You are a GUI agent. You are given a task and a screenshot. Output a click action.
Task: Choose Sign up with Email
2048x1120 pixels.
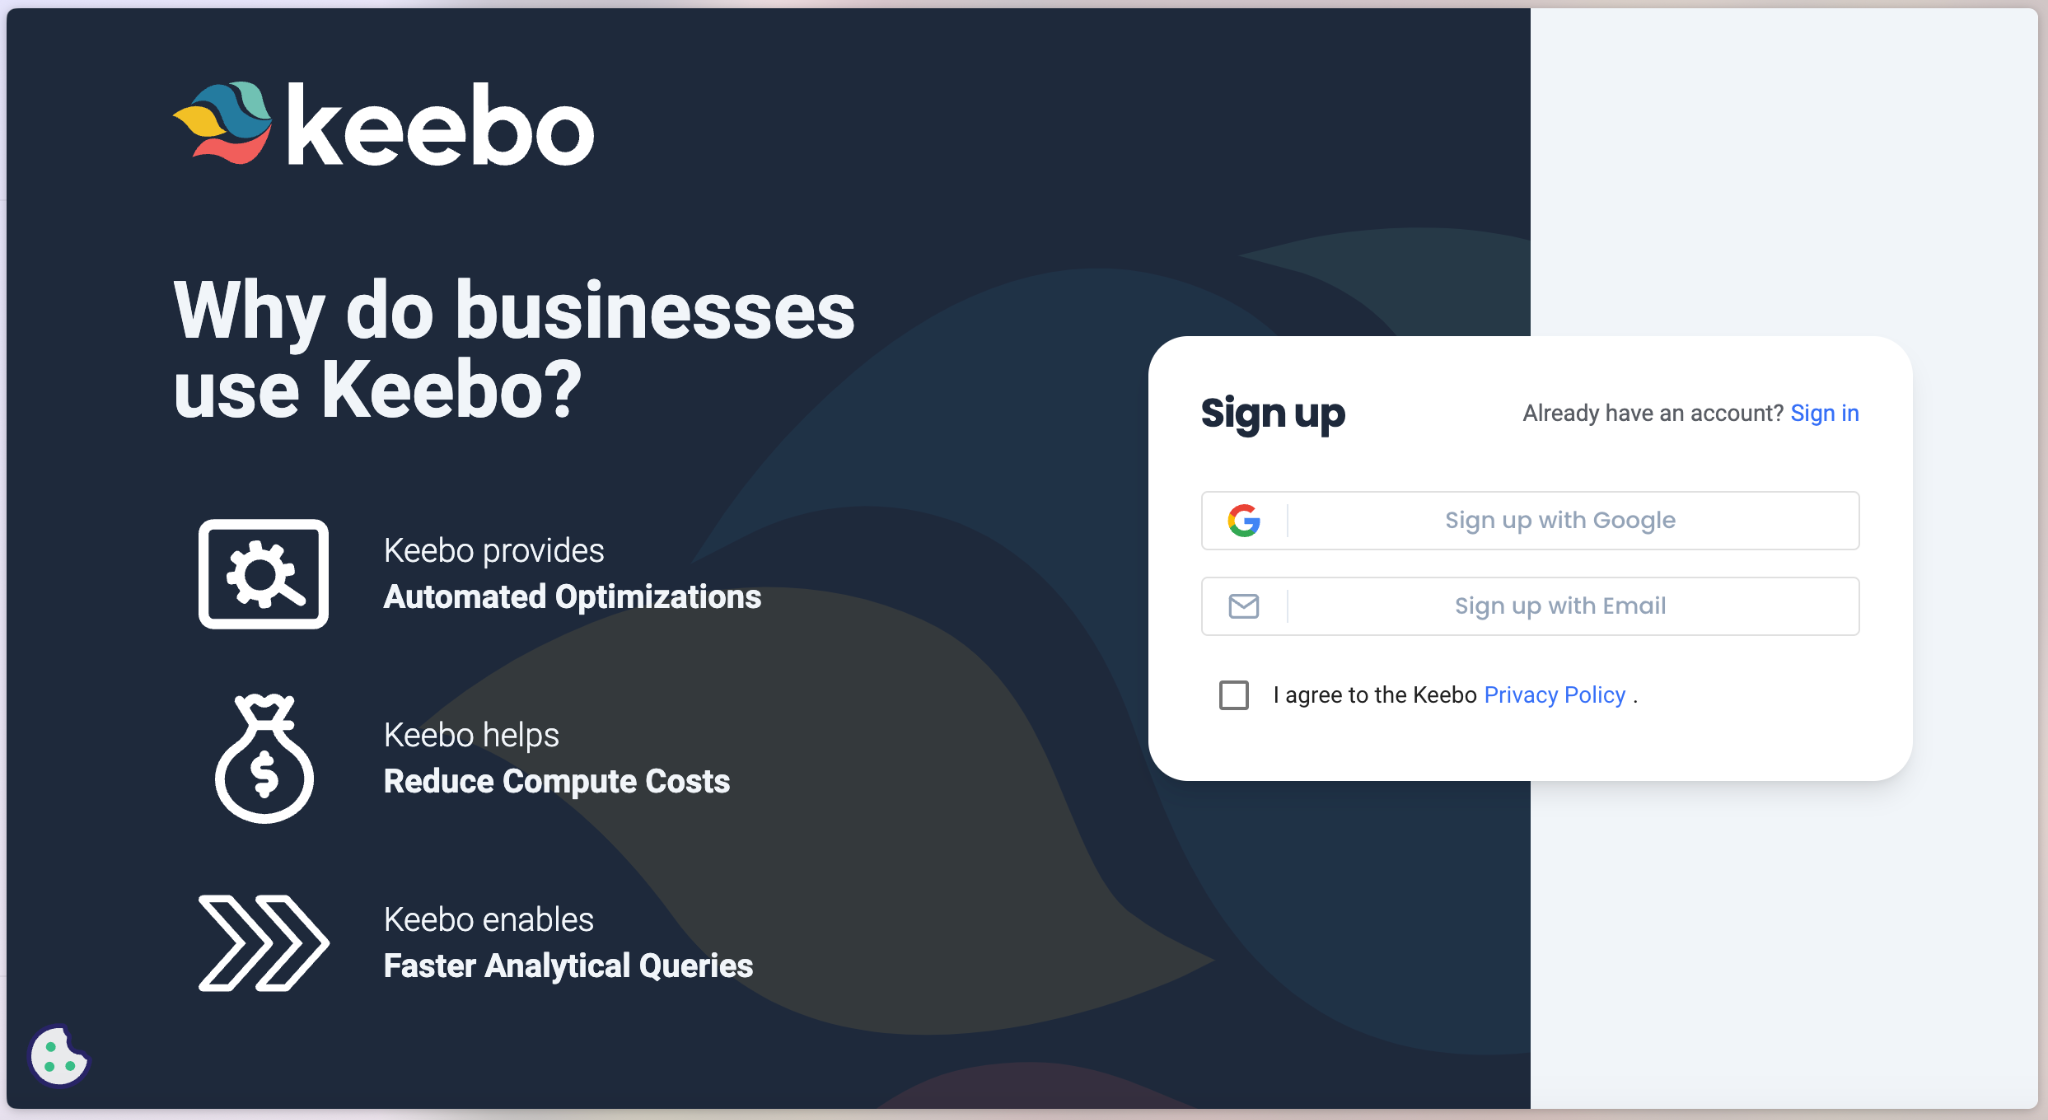1560,606
